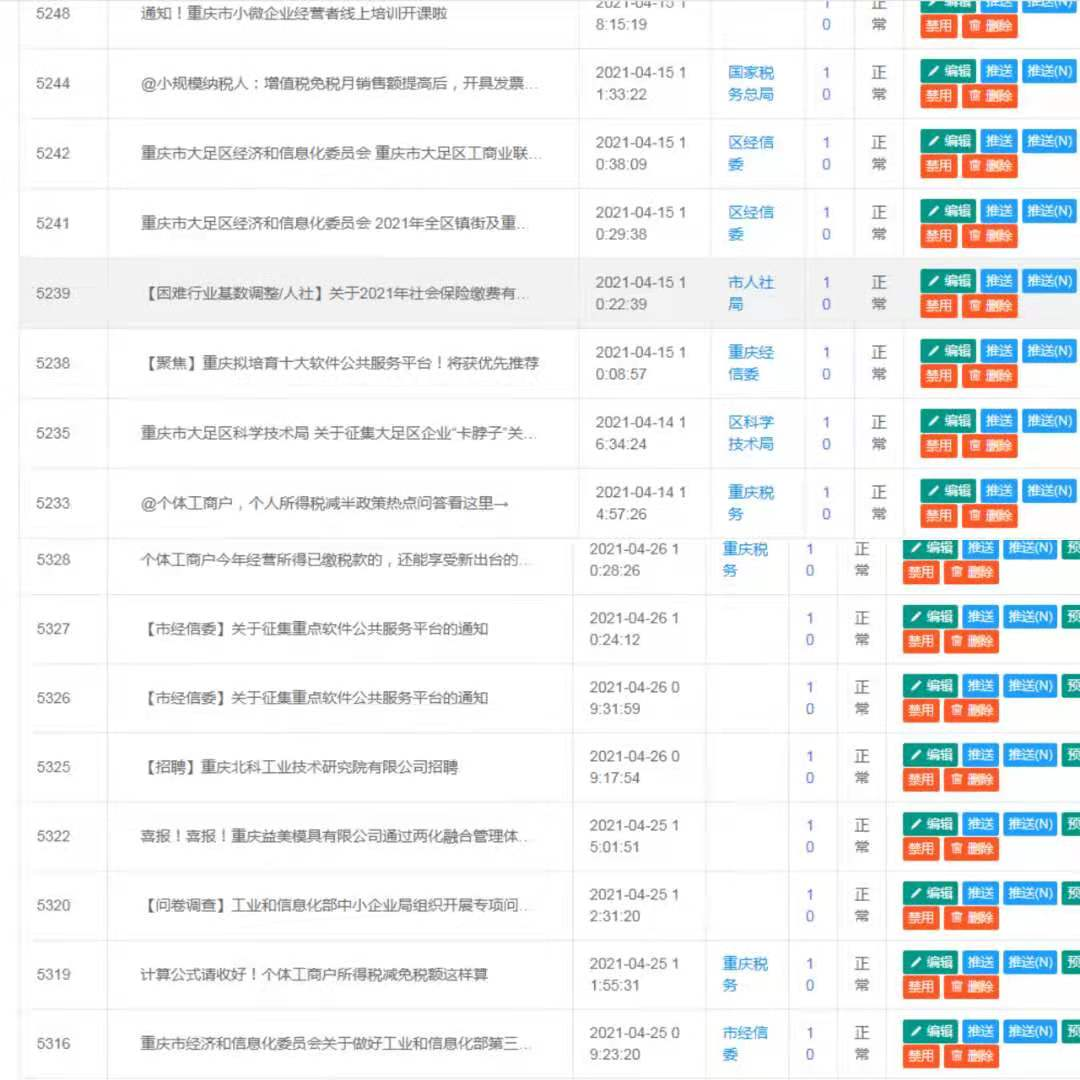Open 市经信委 link in row 5316
The image size is (1080, 1080).
745,1043
